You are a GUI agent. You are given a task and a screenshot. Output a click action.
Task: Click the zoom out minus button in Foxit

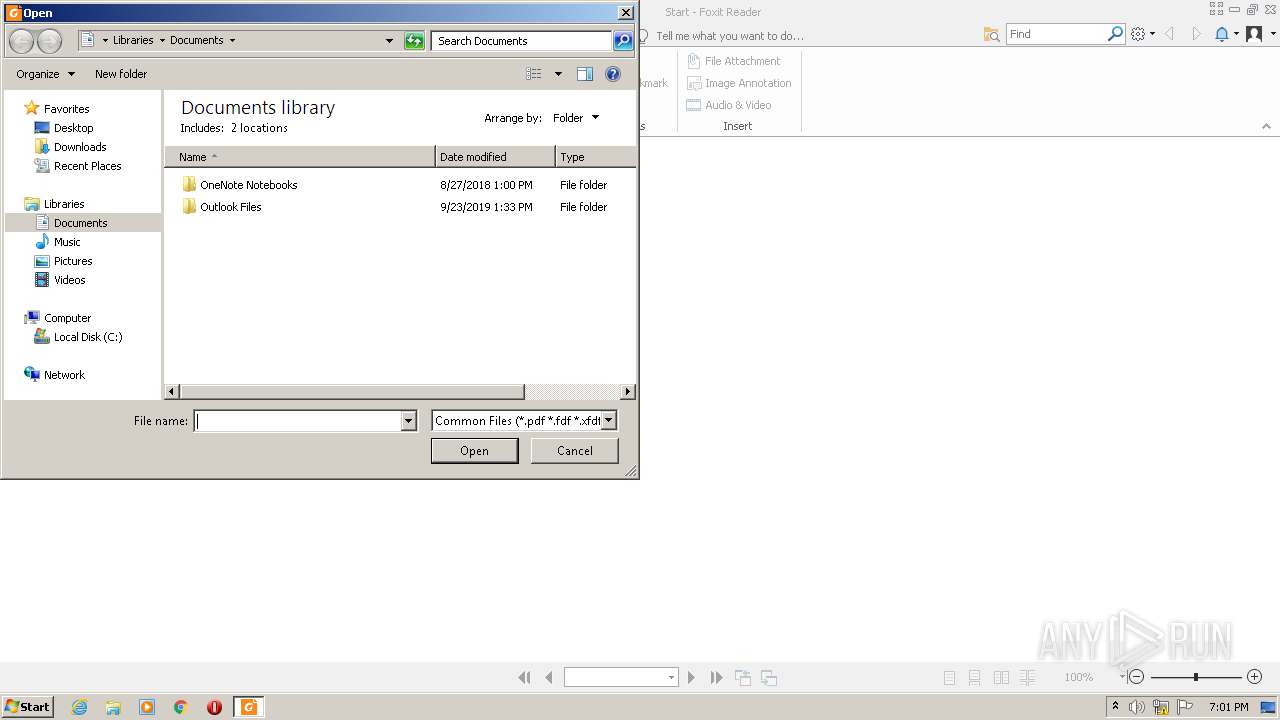[x=1136, y=677]
